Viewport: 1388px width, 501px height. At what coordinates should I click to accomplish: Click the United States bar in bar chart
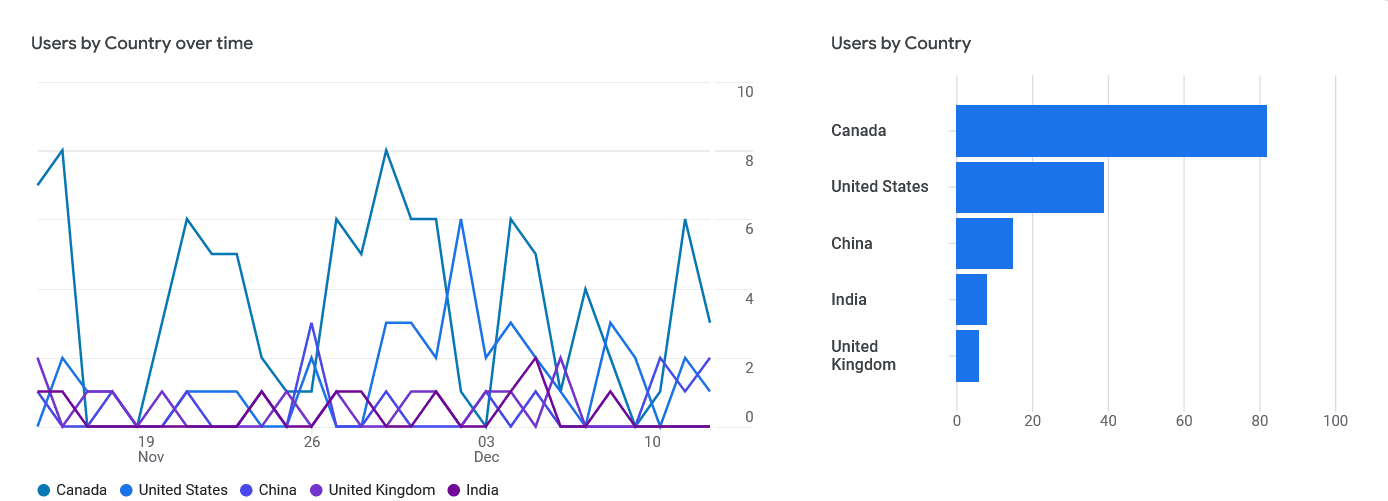tap(1030, 187)
